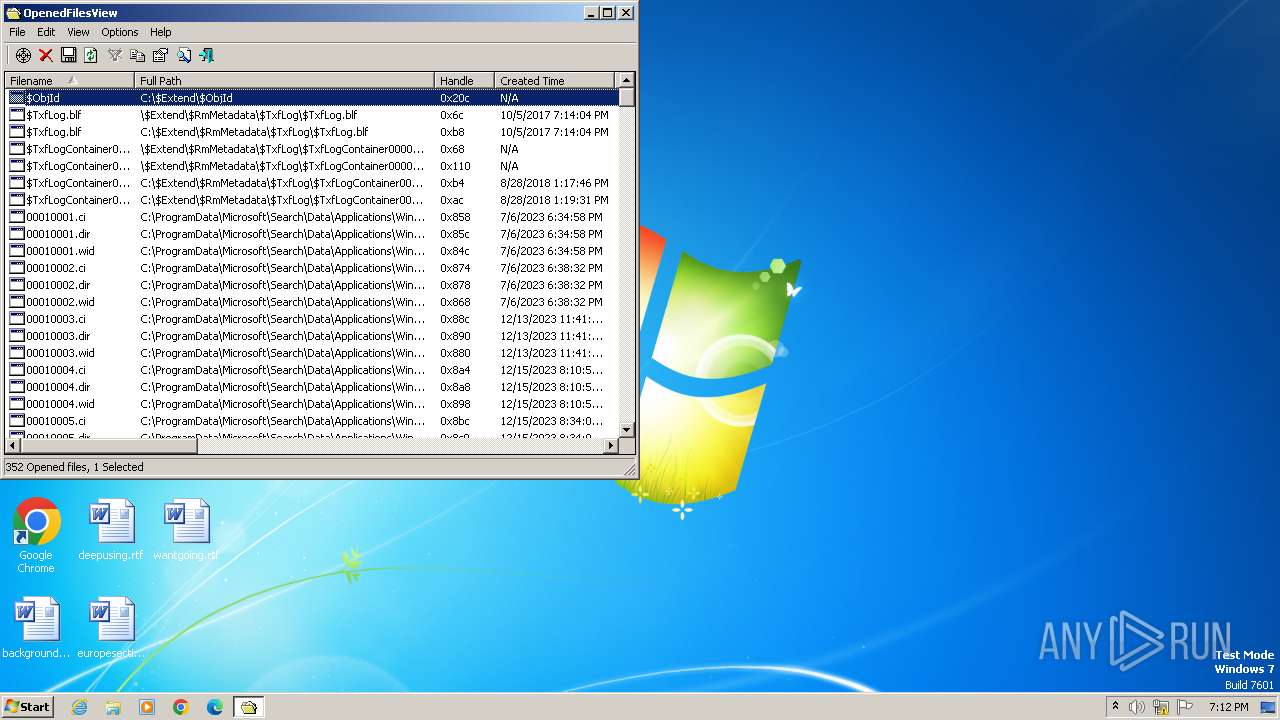Open the View menu
The height and width of the screenshot is (720, 1280).
(x=78, y=32)
